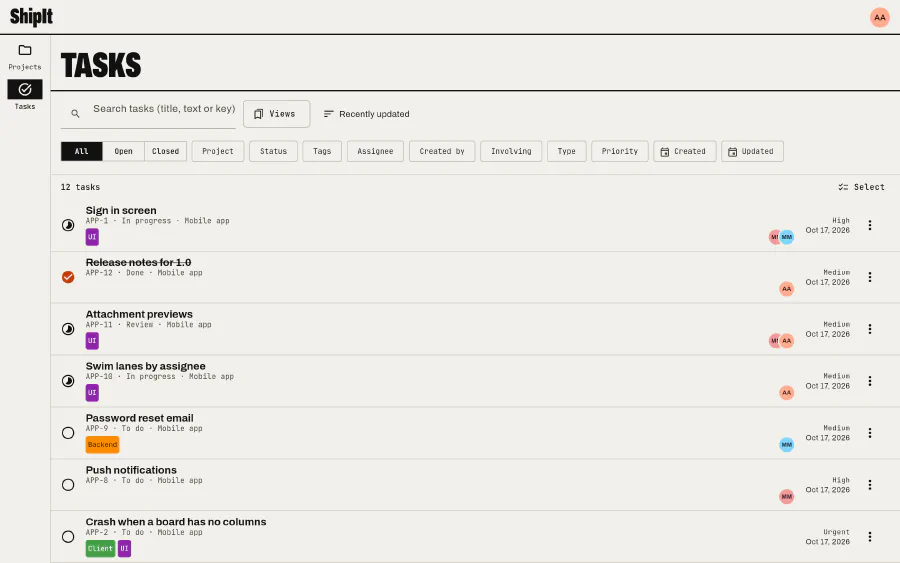Viewport: 900px width, 563px height.
Task: Click Select to enable multi-selection
Action: tap(861, 187)
